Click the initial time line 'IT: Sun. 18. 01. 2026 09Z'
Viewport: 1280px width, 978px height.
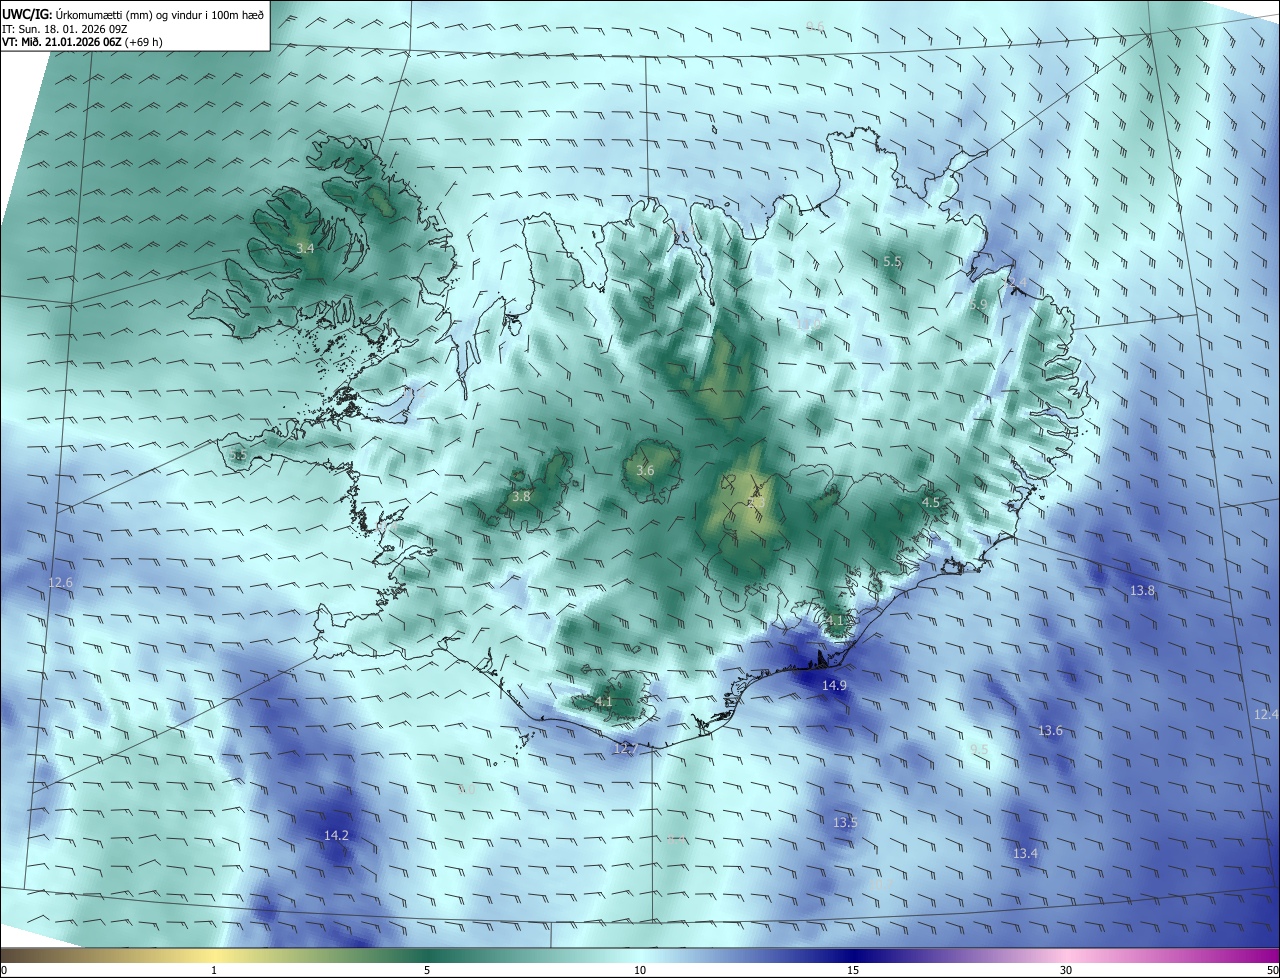(x=65, y=28)
